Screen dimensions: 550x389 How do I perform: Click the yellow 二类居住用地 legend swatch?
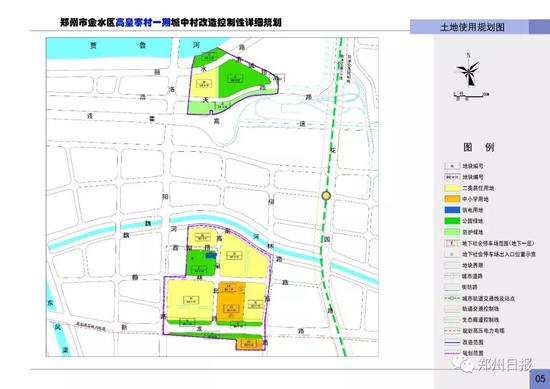tap(452, 188)
